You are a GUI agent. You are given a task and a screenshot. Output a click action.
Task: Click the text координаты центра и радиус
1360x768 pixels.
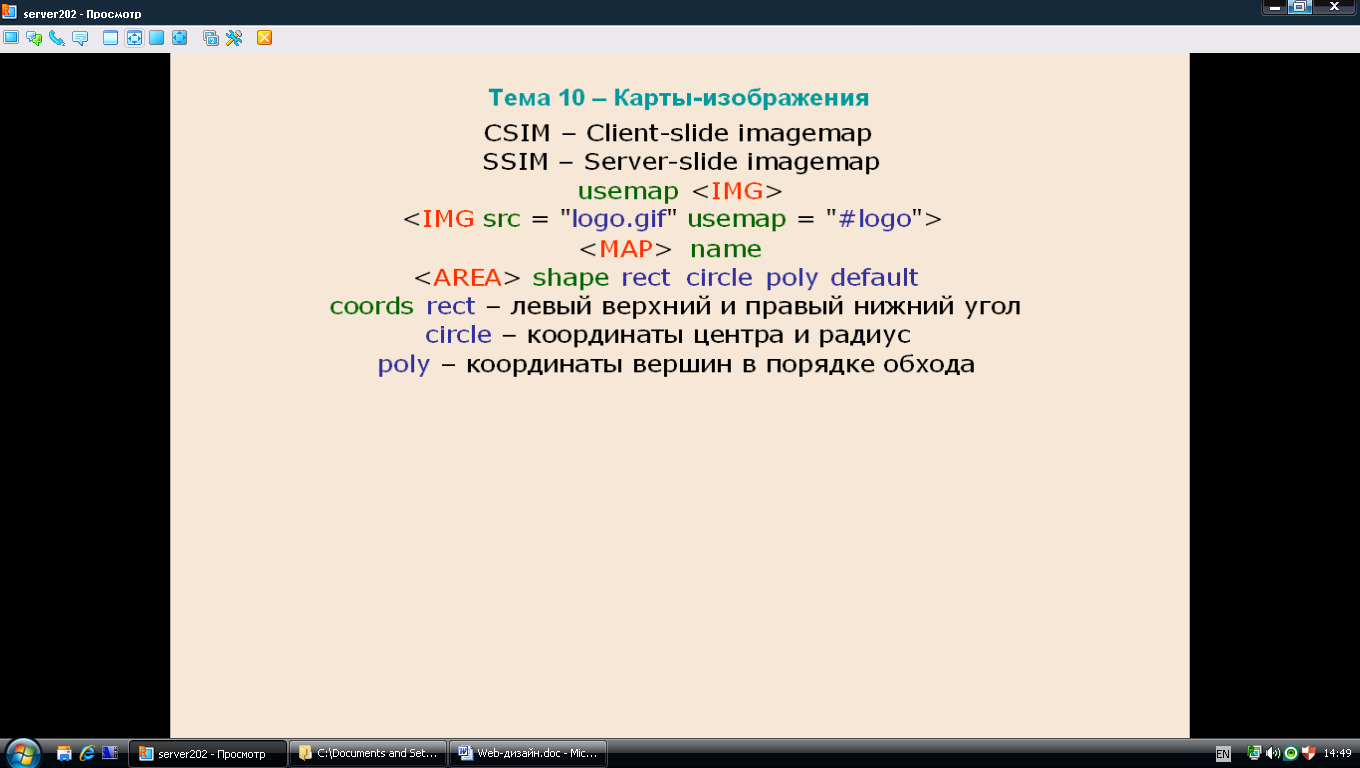[x=719, y=335]
